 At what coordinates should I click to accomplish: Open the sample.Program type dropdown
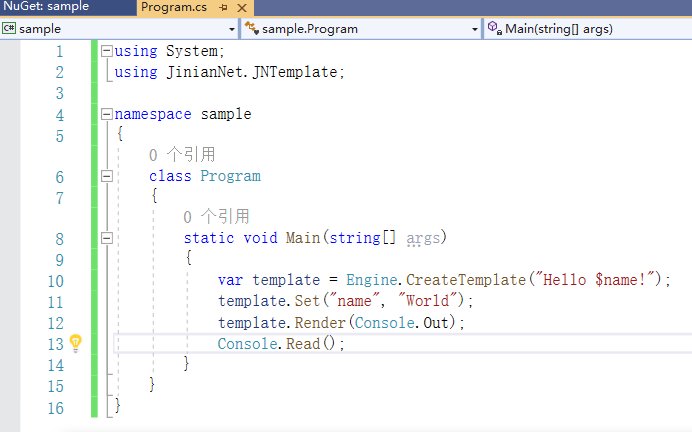[x=474, y=29]
